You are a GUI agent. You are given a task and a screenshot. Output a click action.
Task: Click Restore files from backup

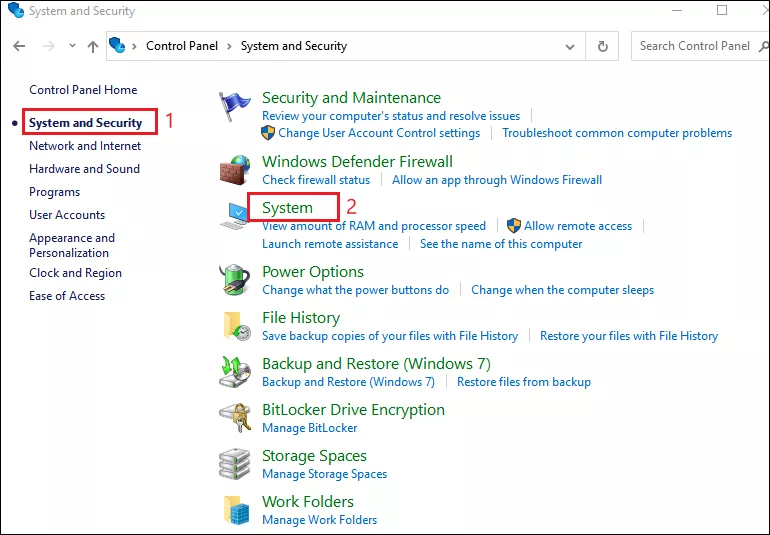(524, 382)
